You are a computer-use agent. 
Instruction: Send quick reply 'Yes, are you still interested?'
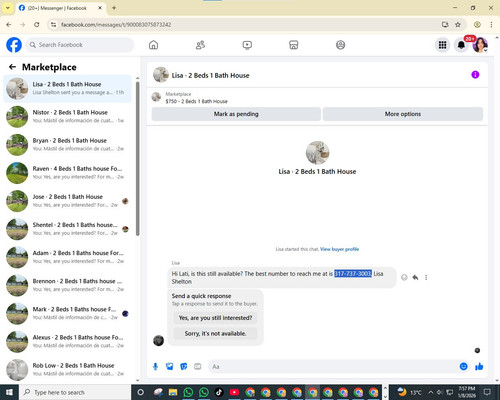tap(215, 318)
